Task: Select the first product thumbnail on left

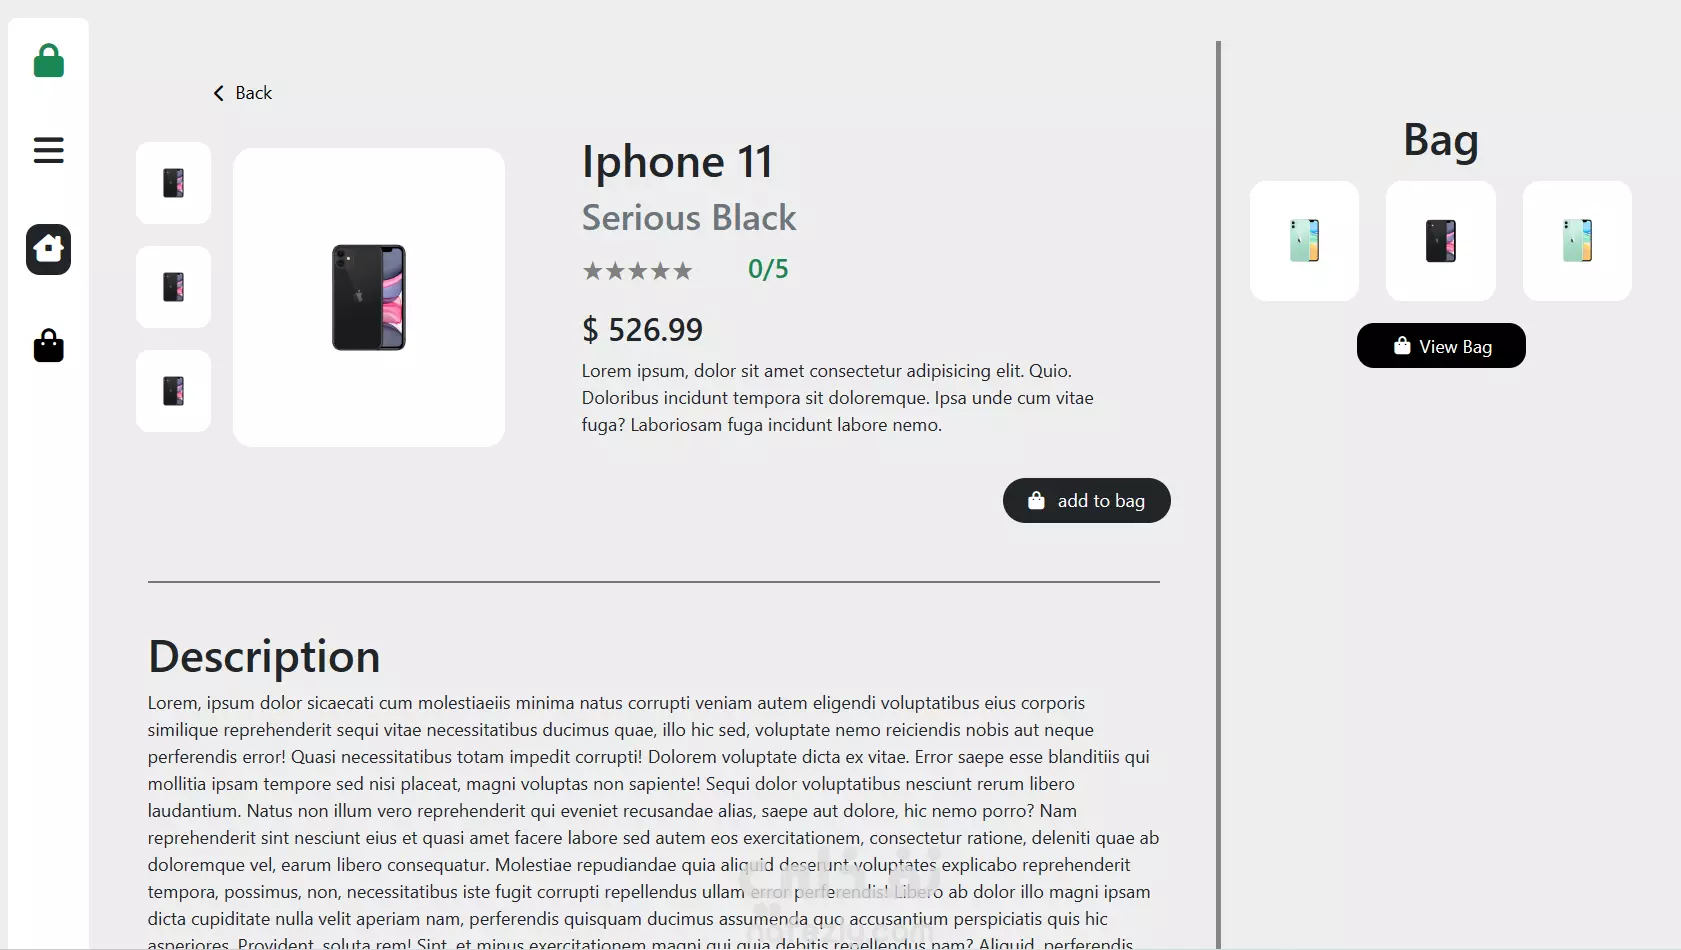Action: [x=173, y=183]
